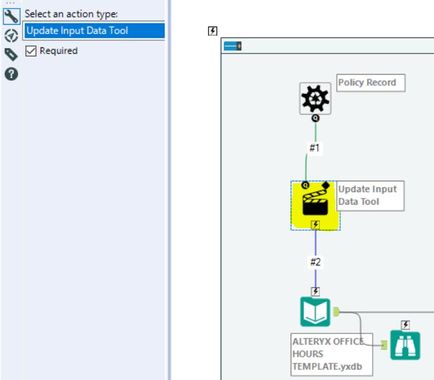
Task: Click the lightning anchor above Input Data tool
Action: [315, 291]
